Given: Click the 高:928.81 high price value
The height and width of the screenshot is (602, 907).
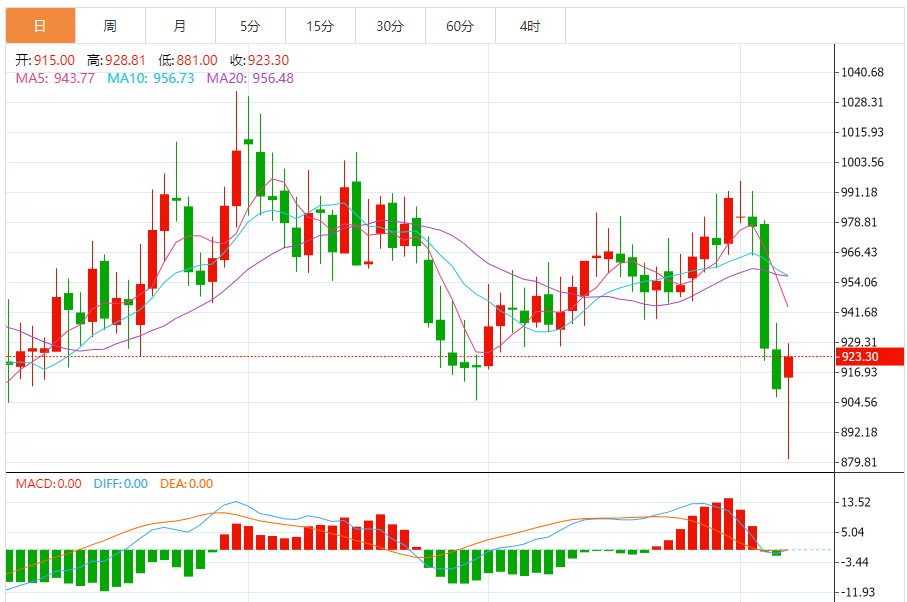Looking at the screenshot, I should click(116, 60).
